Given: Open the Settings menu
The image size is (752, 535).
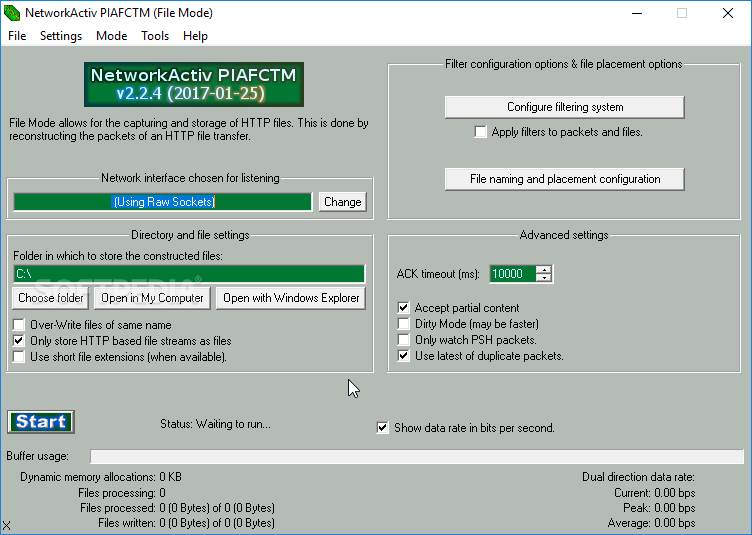Looking at the screenshot, I should tap(61, 36).
